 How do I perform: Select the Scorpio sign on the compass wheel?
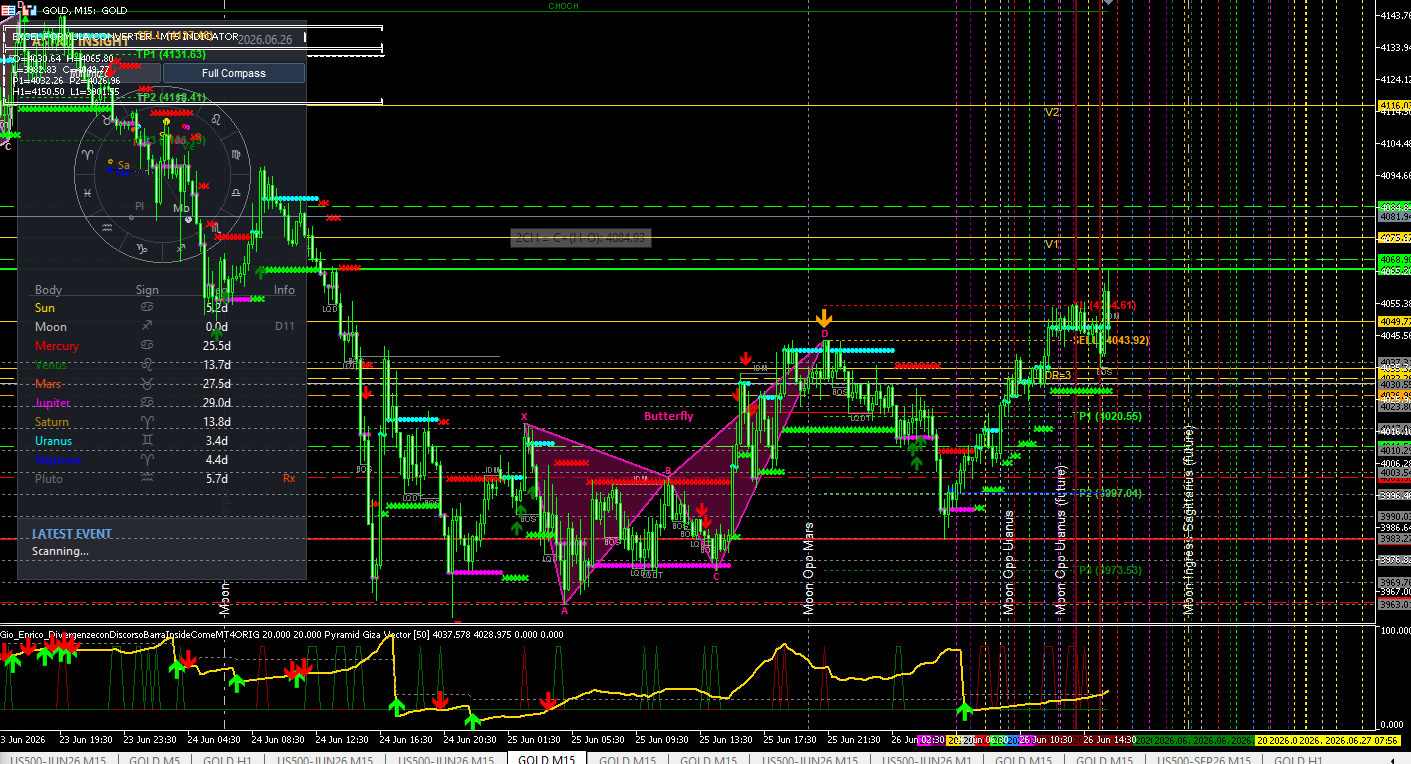(214, 227)
